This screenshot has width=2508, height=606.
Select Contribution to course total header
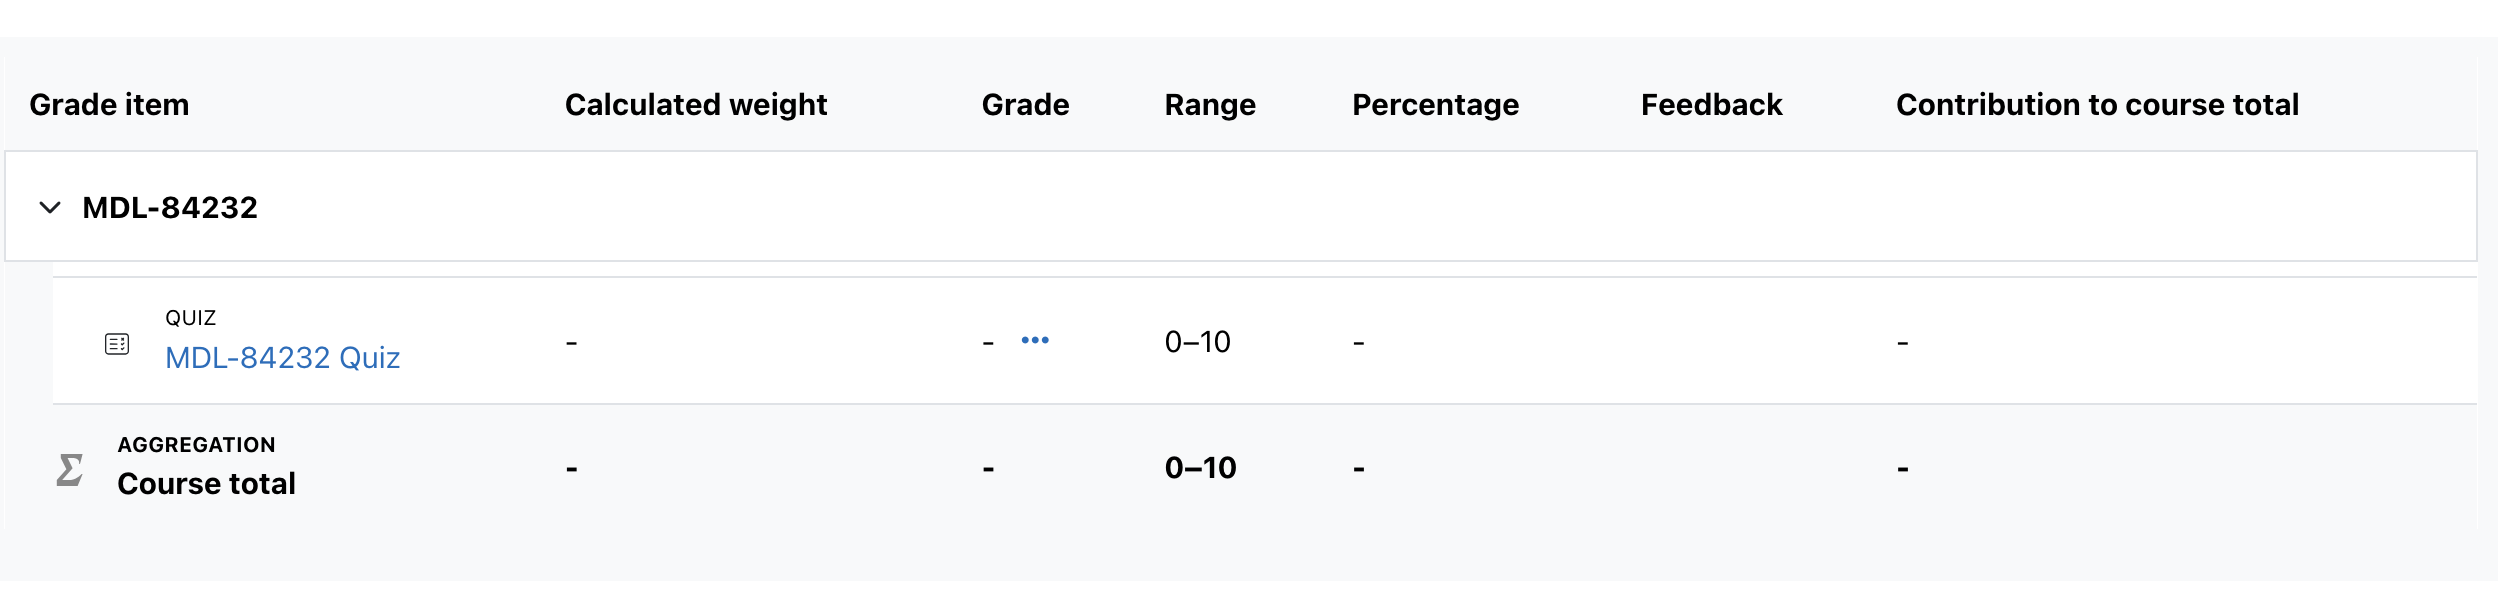click(2098, 105)
